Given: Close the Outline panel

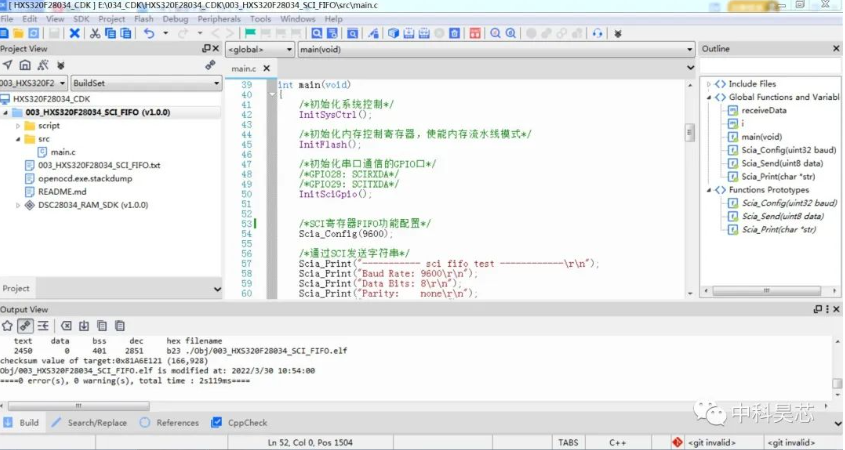Looking at the screenshot, I should (x=836, y=49).
